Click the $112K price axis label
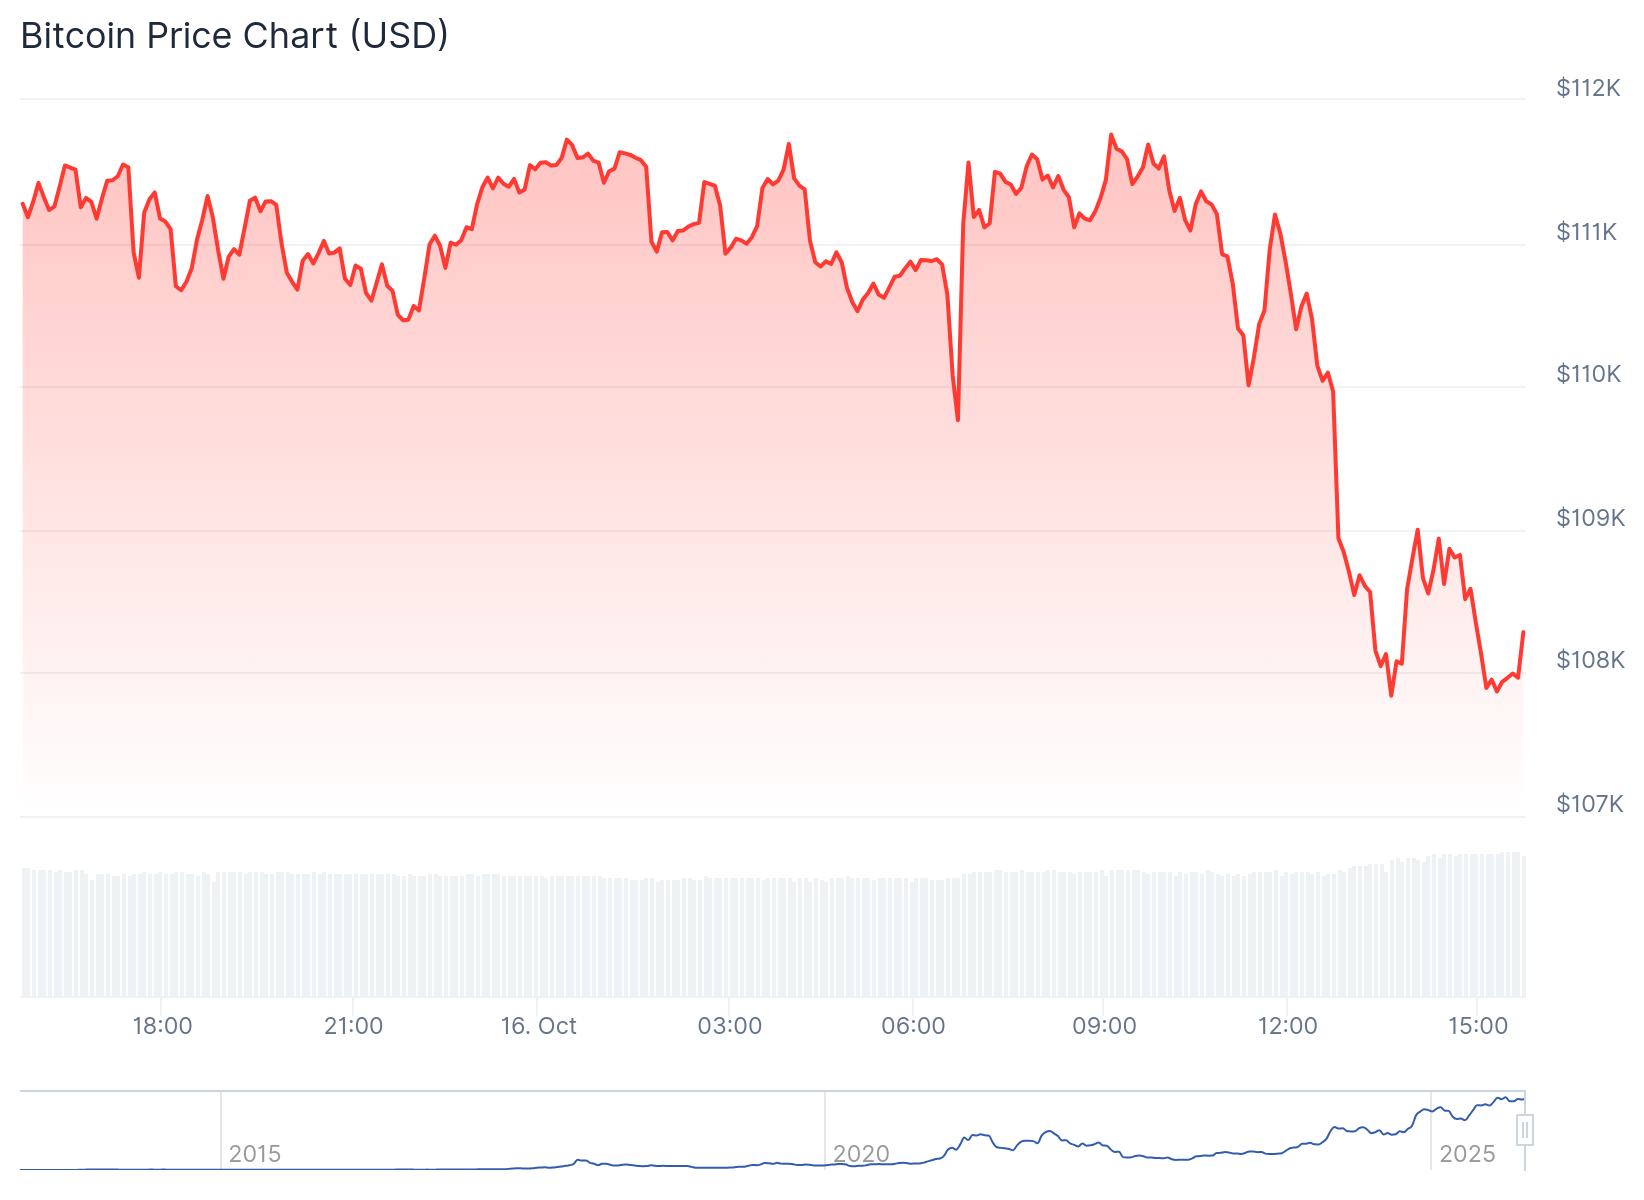 [x=1588, y=88]
